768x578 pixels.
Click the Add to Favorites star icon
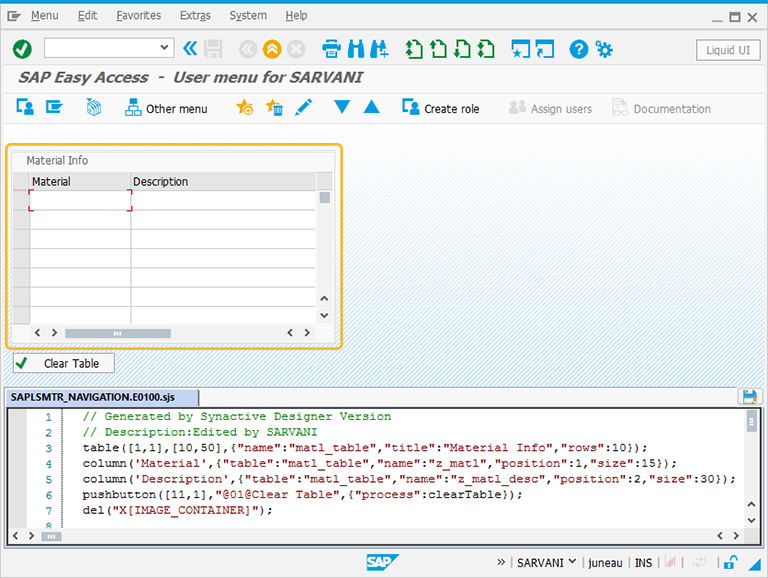pyautogui.click(x=244, y=107)
